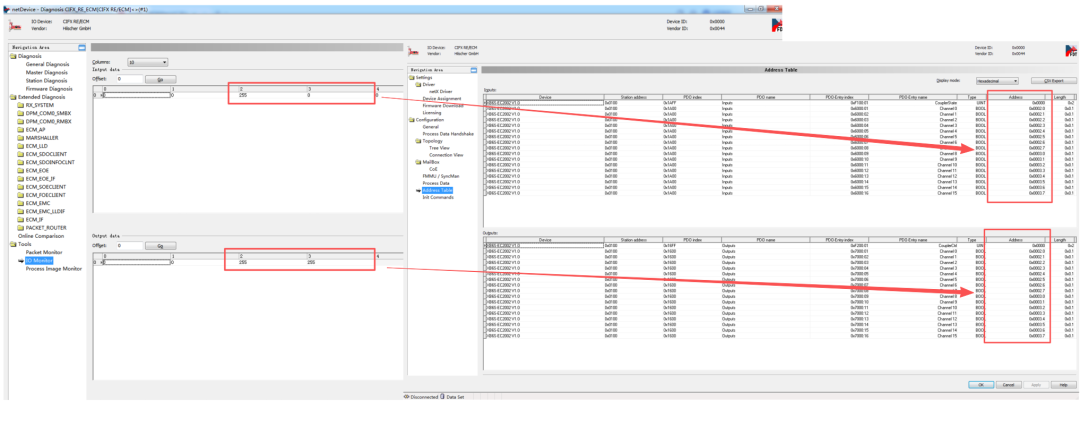1080x425 pixels.
Task: Open the Diagnosis folder icon
Action: [13, 56]
